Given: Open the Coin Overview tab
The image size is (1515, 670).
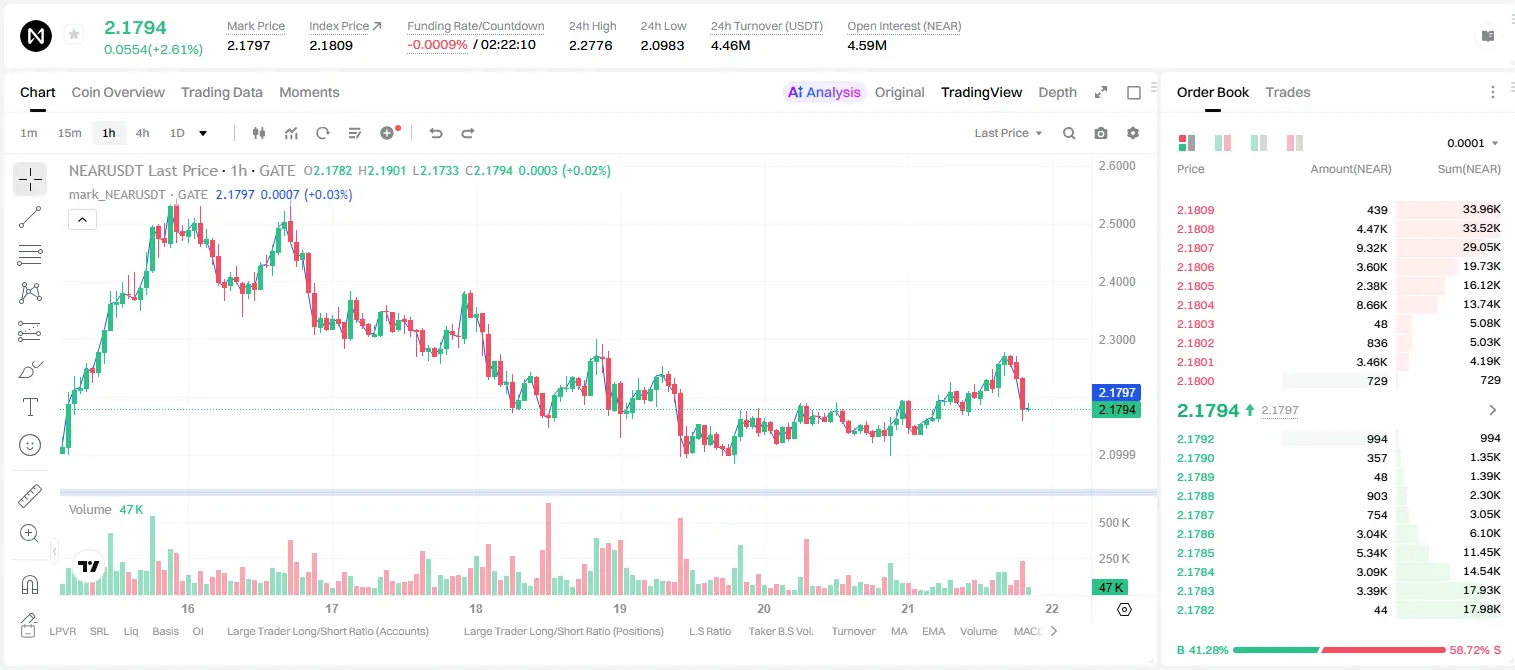Looking at the screenshot, I should (118, 92).
